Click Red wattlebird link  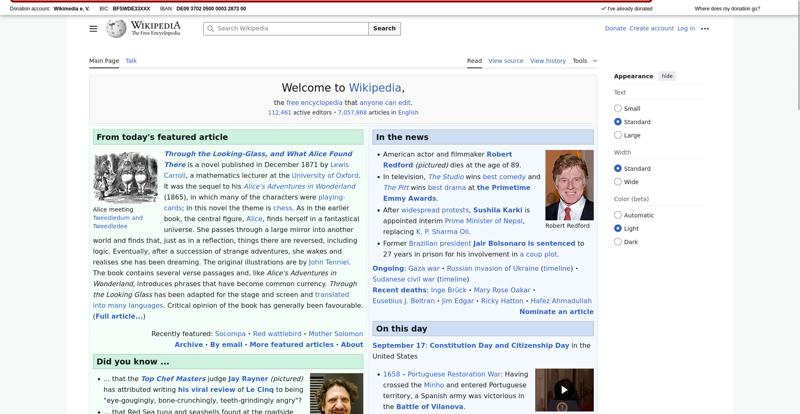point(277,334)
